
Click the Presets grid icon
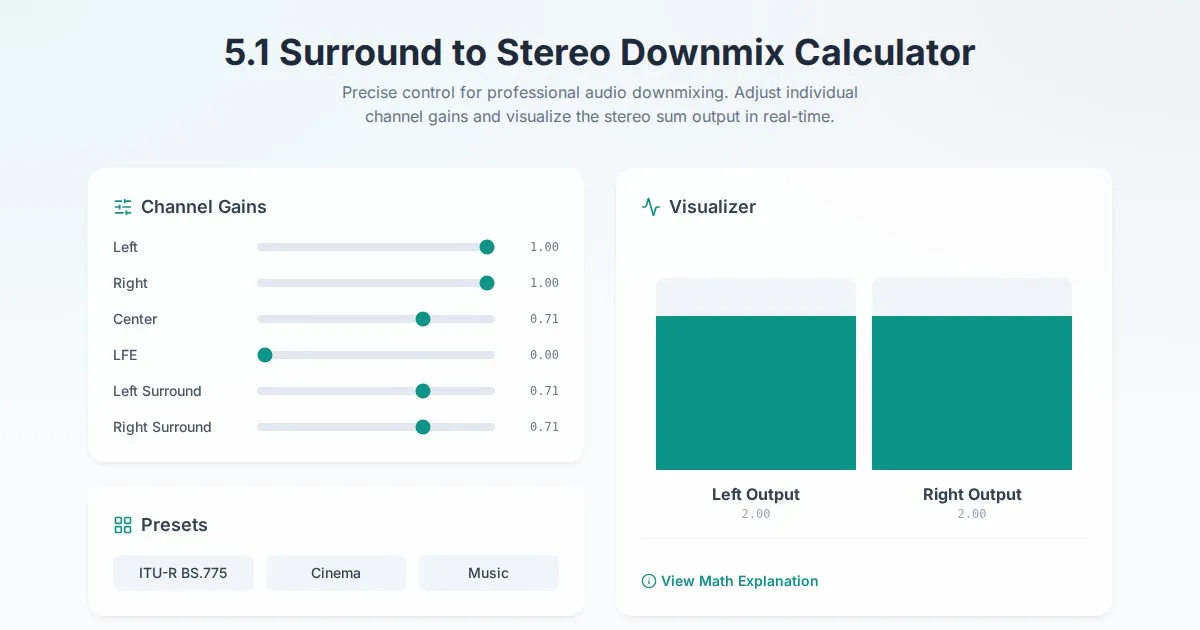123,525
